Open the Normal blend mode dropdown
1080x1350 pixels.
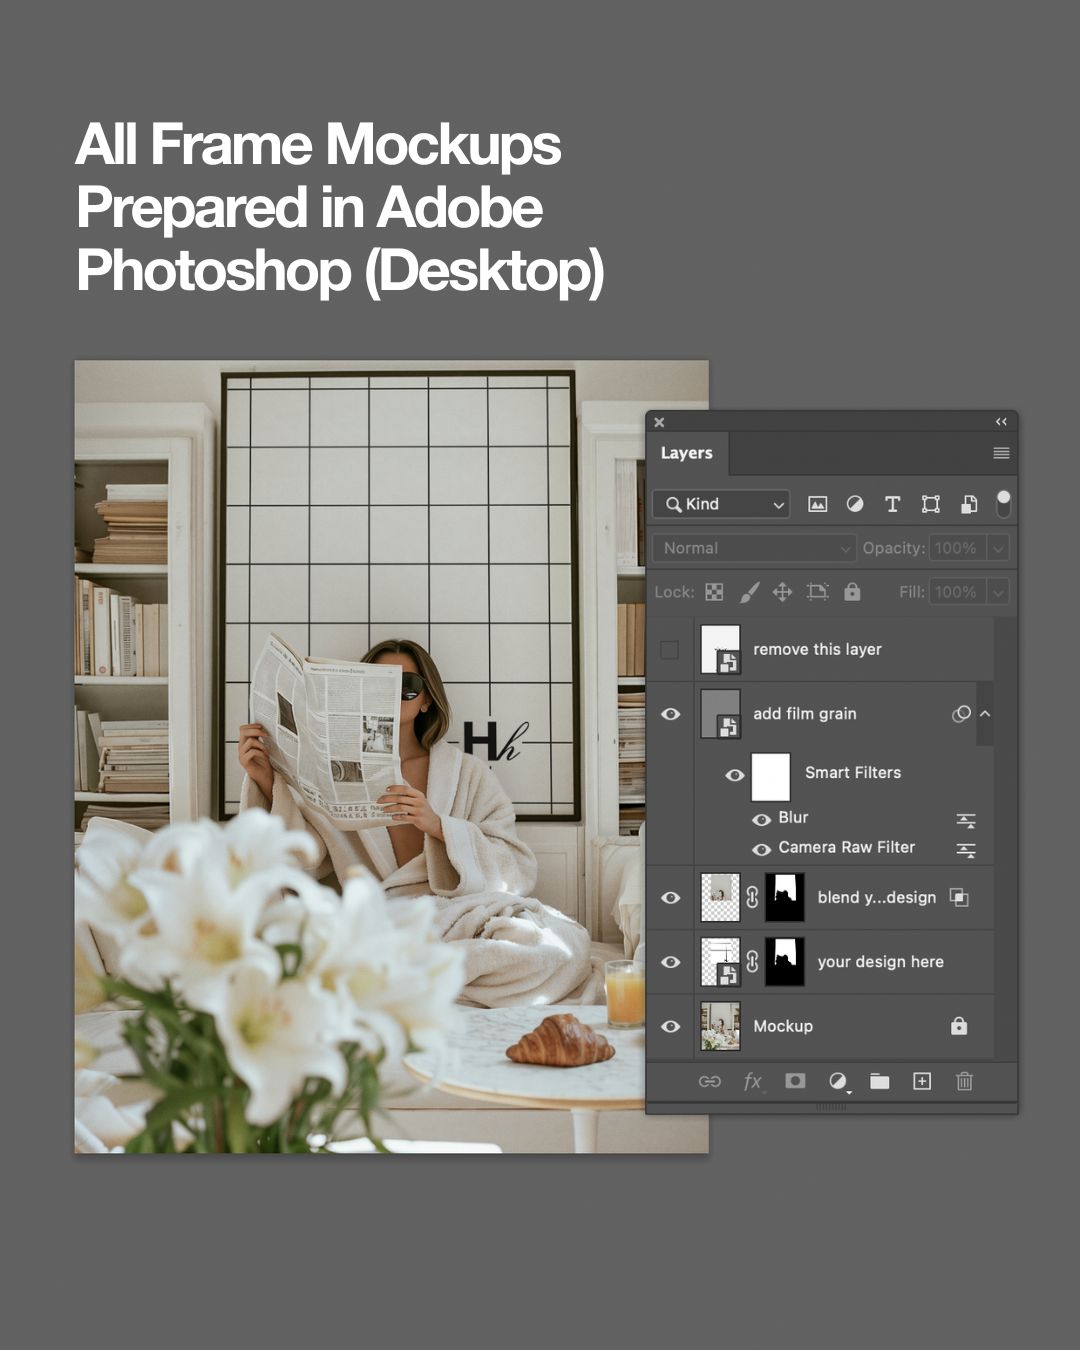pos(754,548)
